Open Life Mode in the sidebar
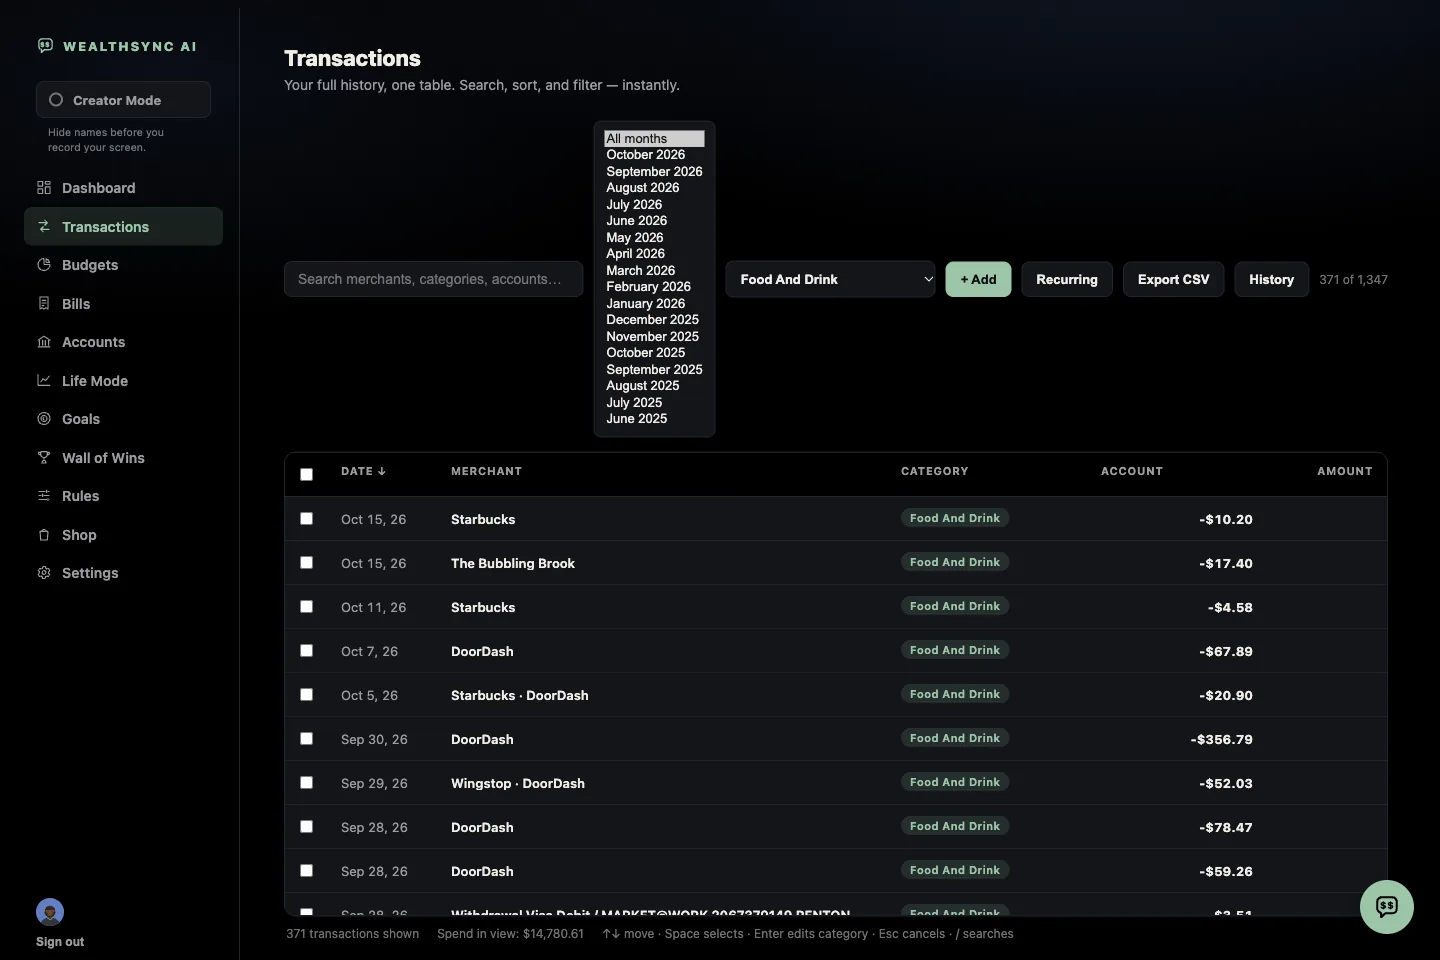This screenshot has width=1440, height=960. coord(123,381)
